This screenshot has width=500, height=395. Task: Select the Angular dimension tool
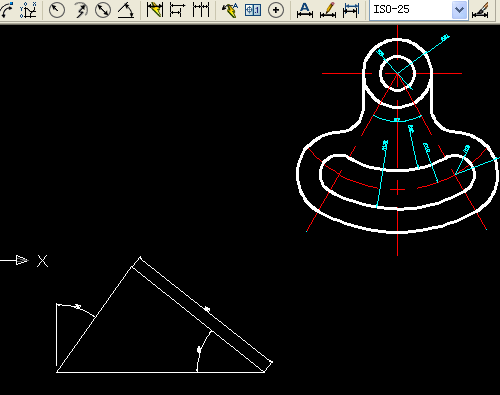(126, 10)
